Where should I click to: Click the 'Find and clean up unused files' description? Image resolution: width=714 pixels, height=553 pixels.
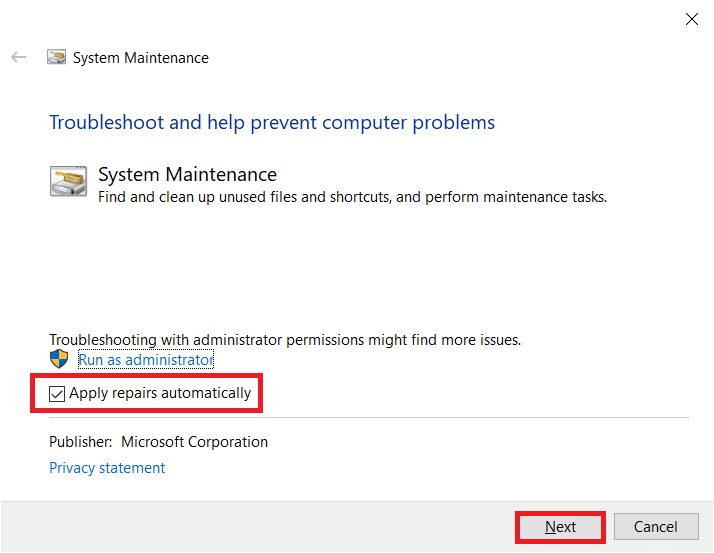[352, 197]
